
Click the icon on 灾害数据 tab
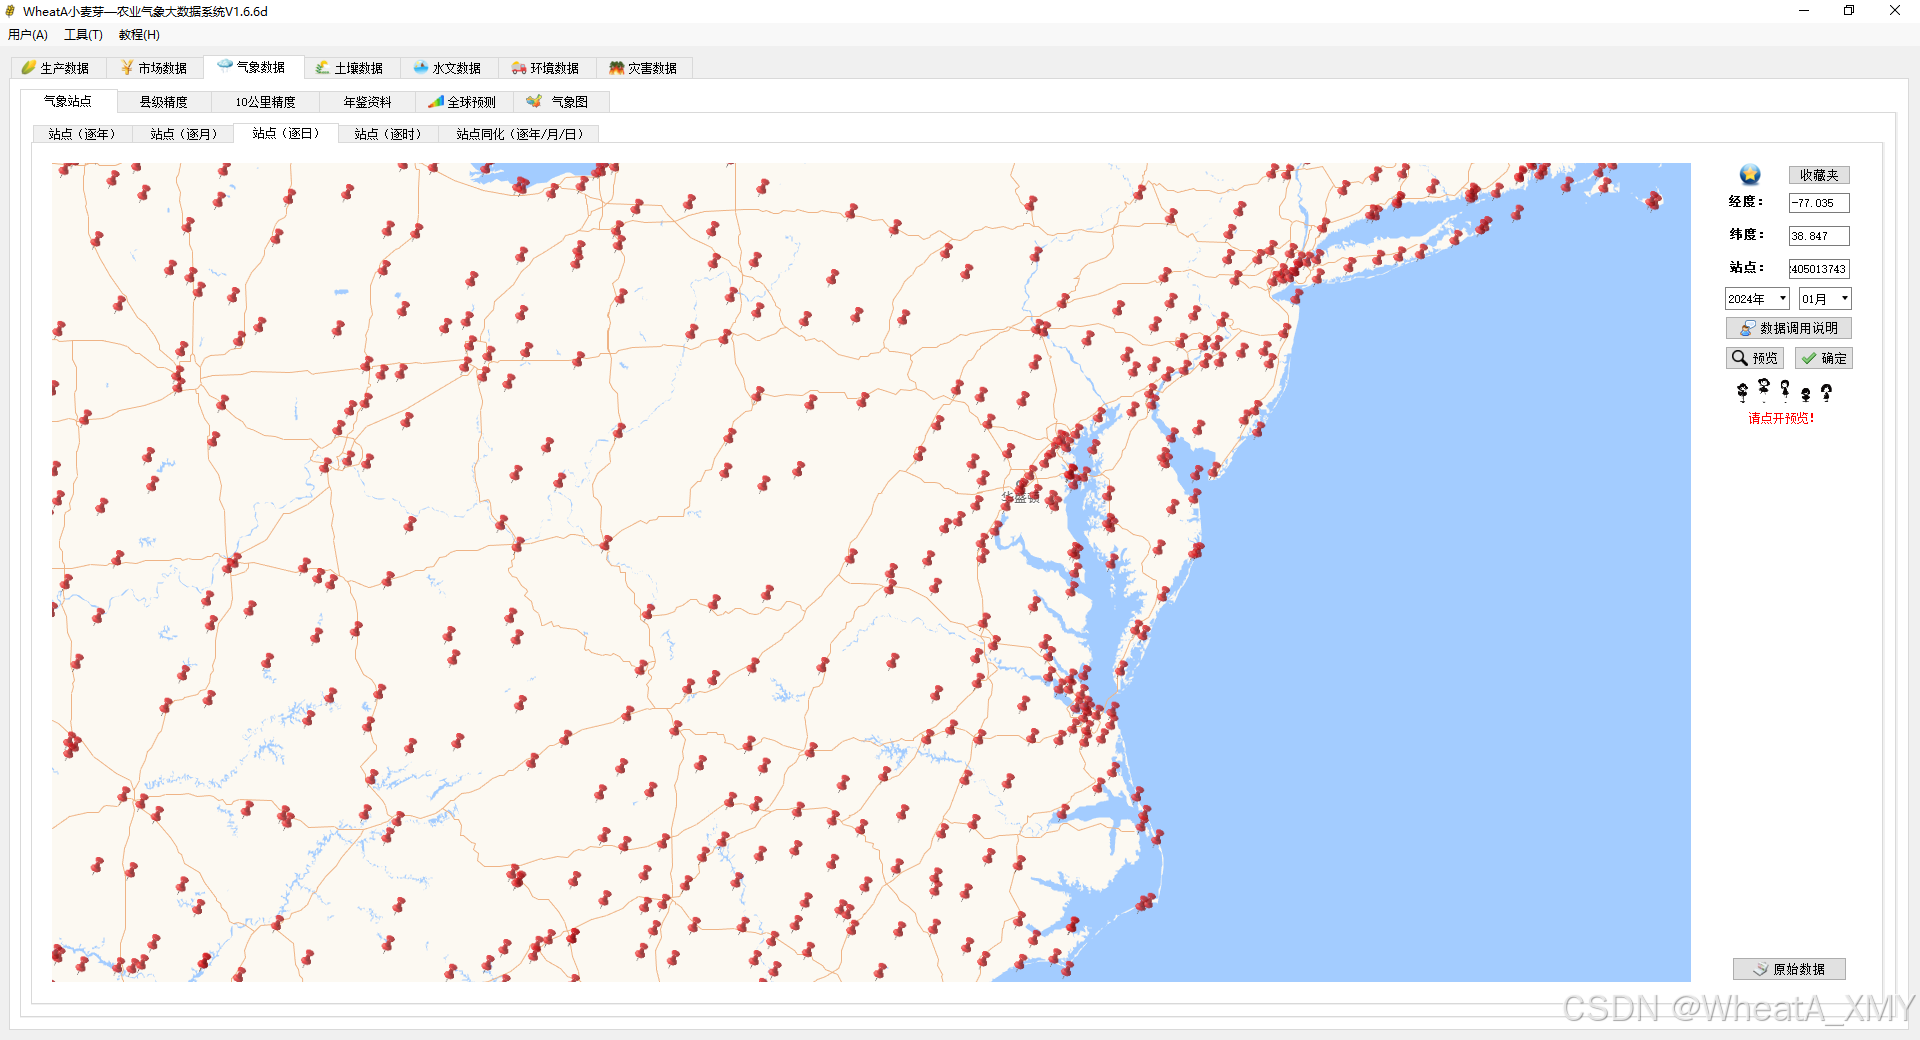616,68
